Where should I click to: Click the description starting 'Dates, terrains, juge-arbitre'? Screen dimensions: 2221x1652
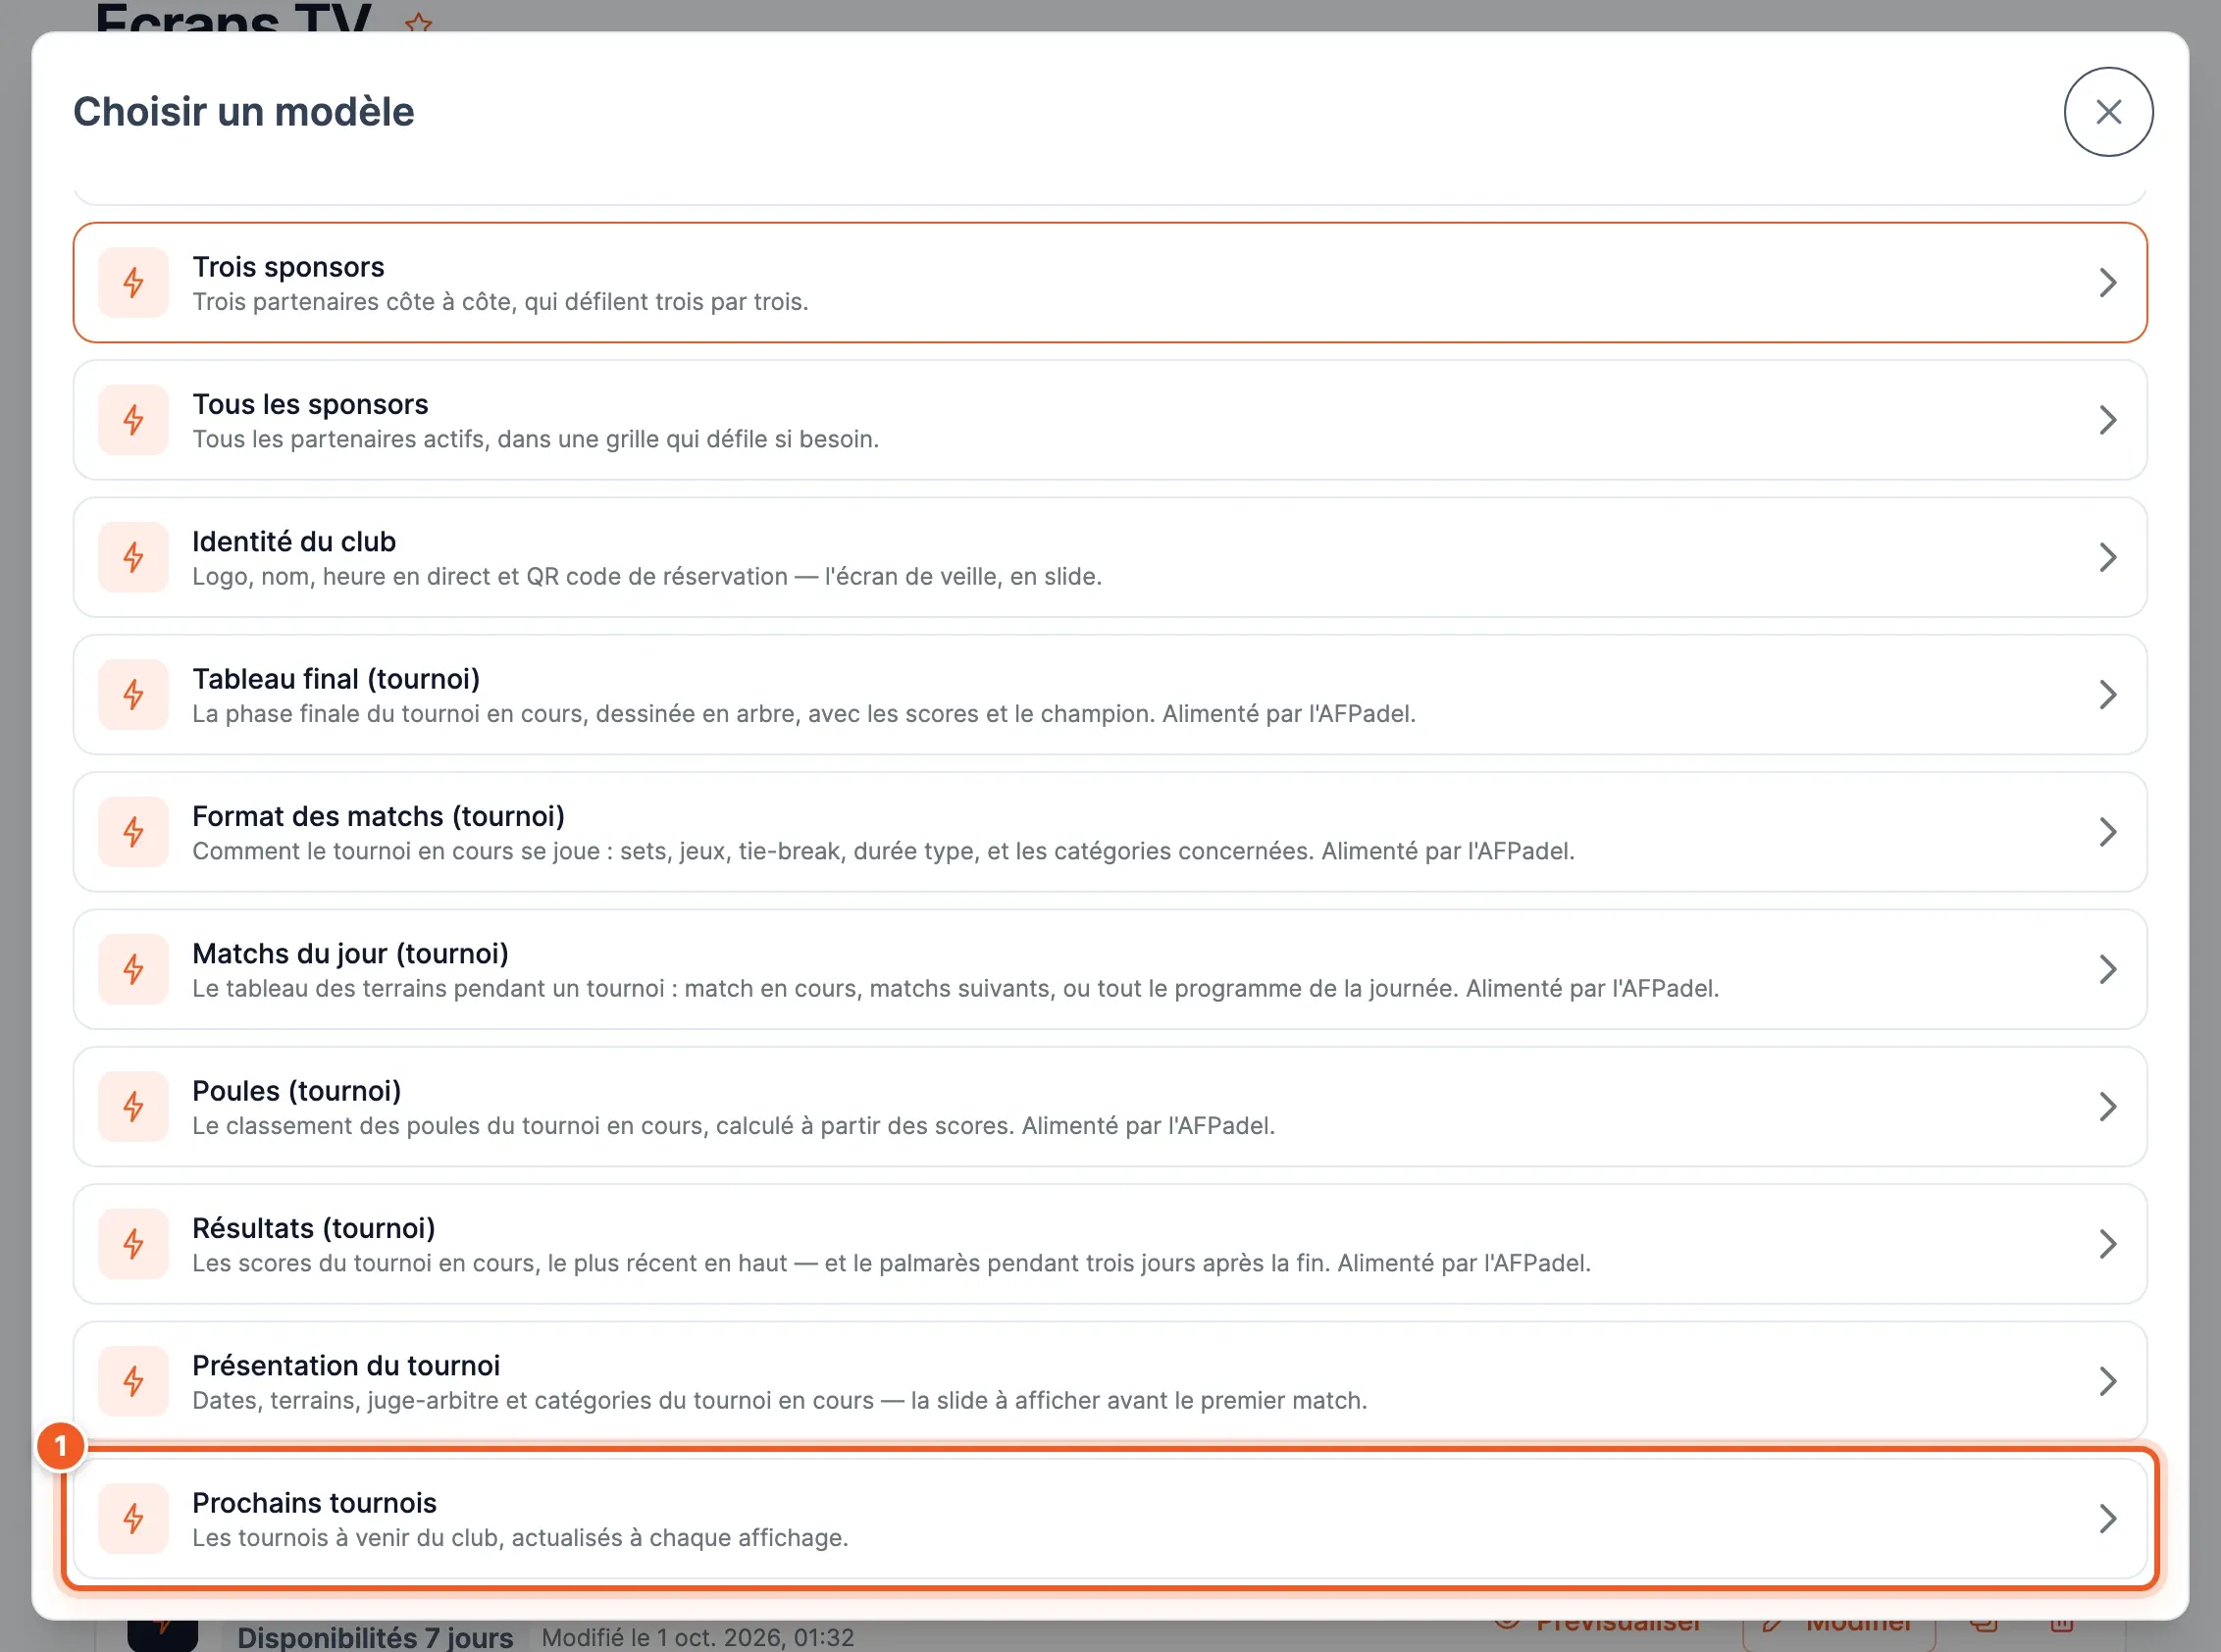point(779,1401)
